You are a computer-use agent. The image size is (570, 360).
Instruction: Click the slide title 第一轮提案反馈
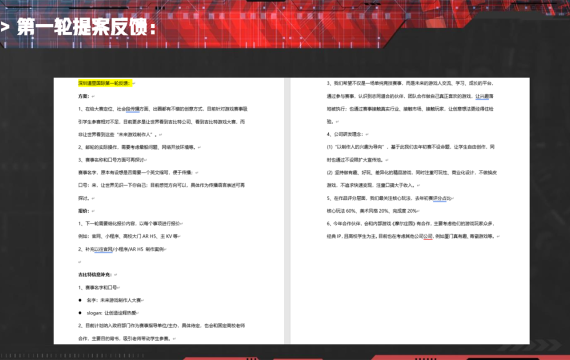pos(86,27)
